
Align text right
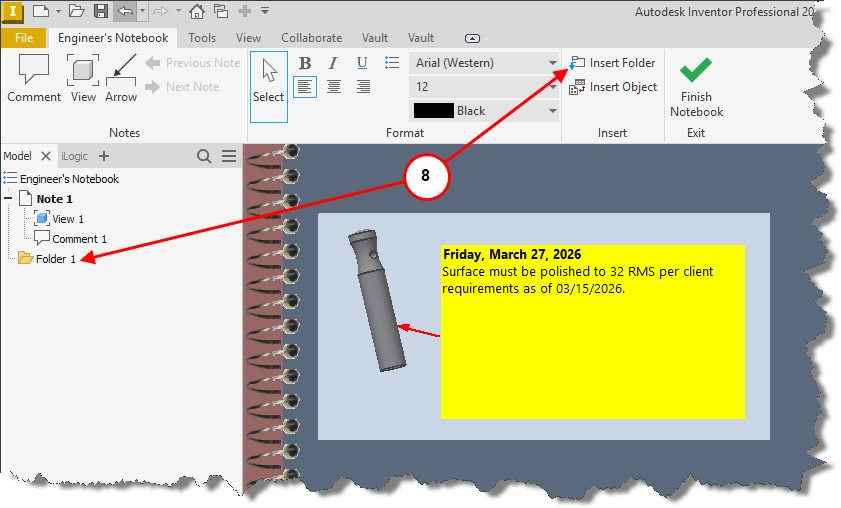click(x=363, y=87)
